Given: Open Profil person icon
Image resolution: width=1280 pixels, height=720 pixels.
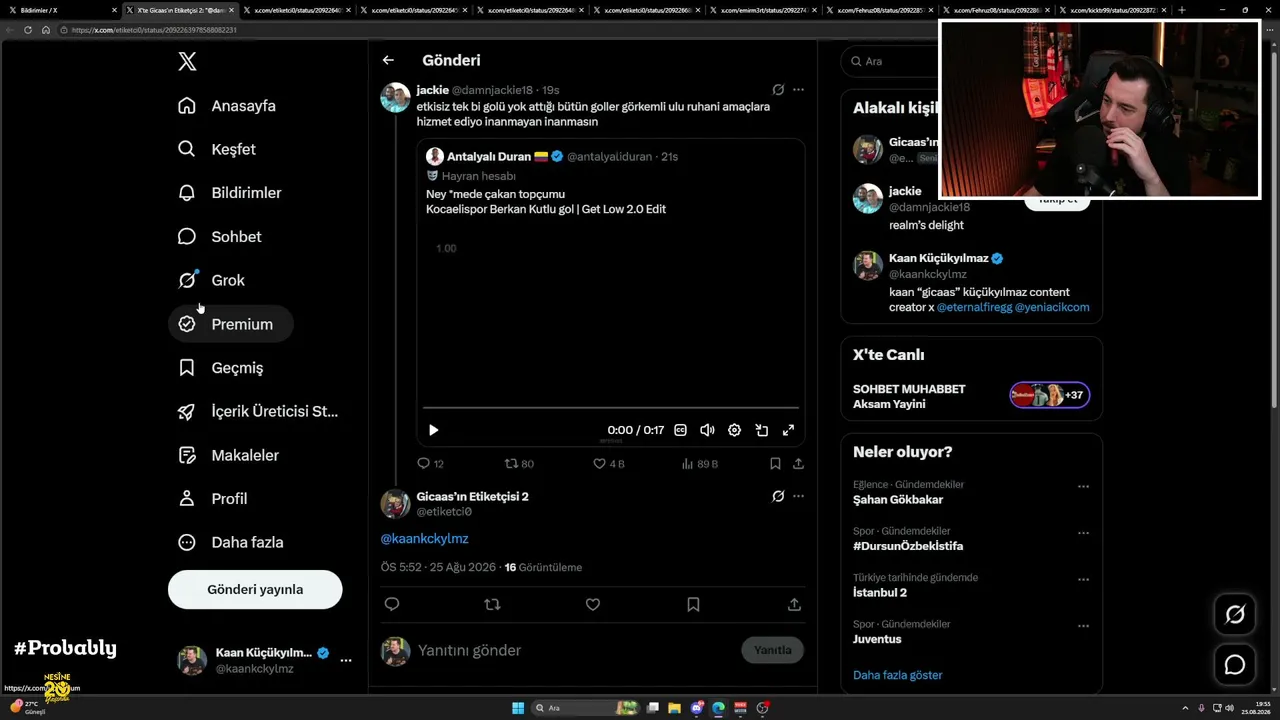Looking at the screenshot, I should (x=187, y=498).
